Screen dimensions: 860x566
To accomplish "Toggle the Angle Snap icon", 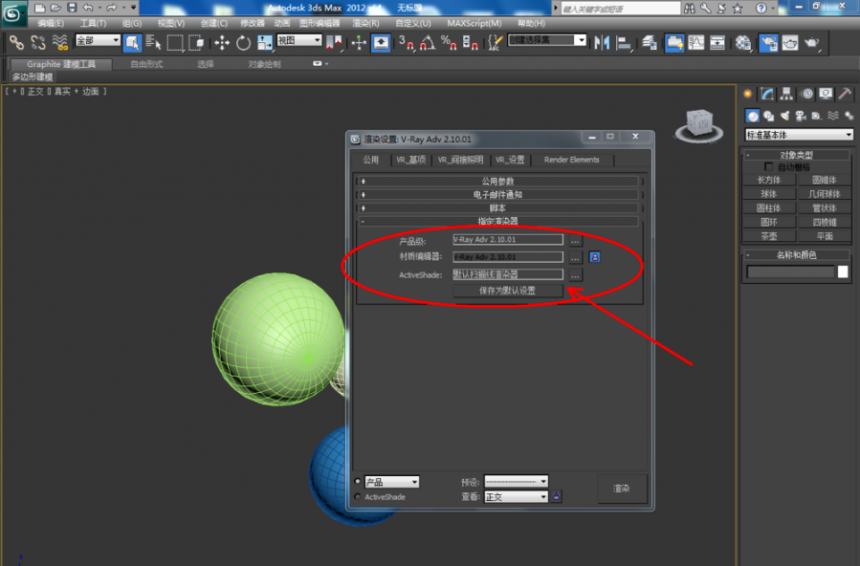I will [x=427, y=42].
